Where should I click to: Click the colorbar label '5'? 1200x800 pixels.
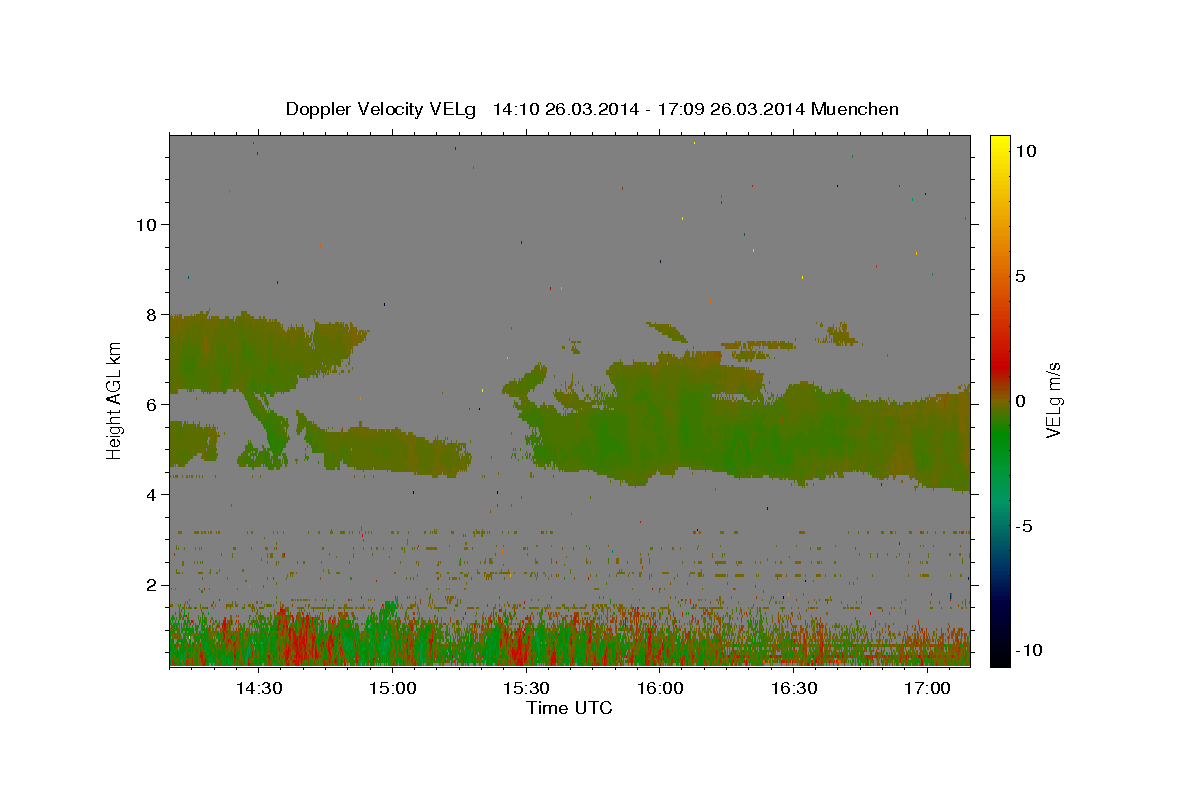point(1020,276)
